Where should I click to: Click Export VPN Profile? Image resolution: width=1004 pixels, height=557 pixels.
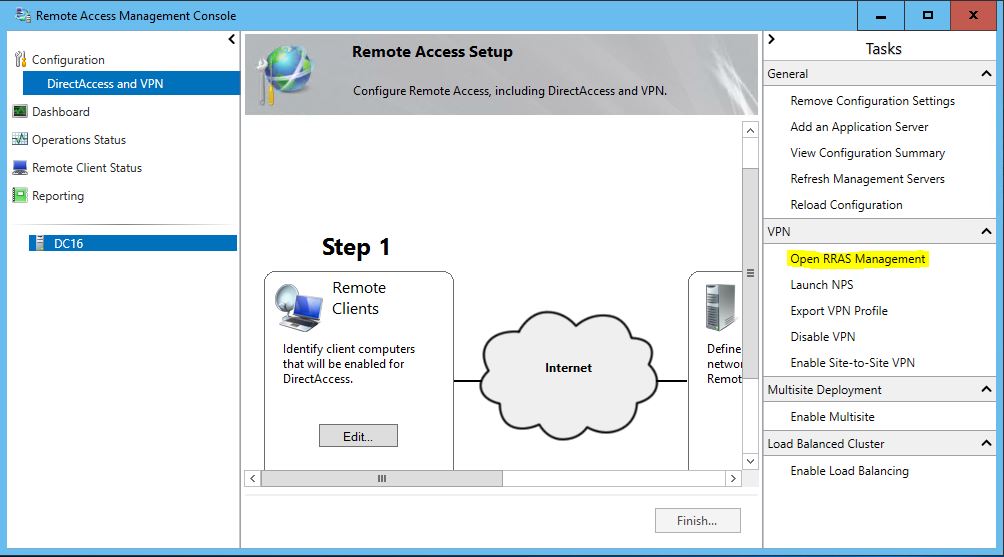click(x=839, y=311)
